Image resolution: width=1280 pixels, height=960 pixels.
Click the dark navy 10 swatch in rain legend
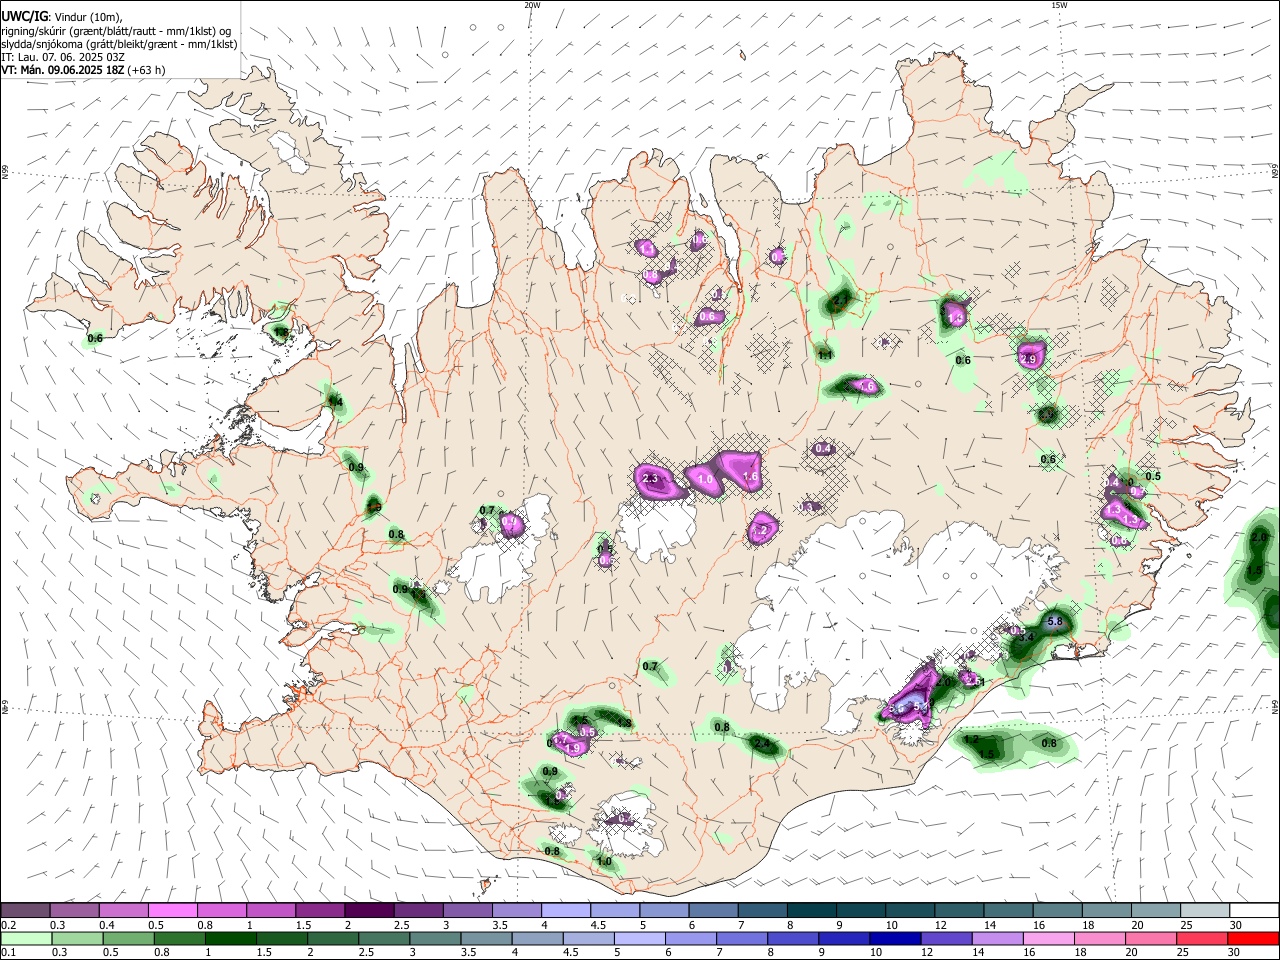(894, 938)
